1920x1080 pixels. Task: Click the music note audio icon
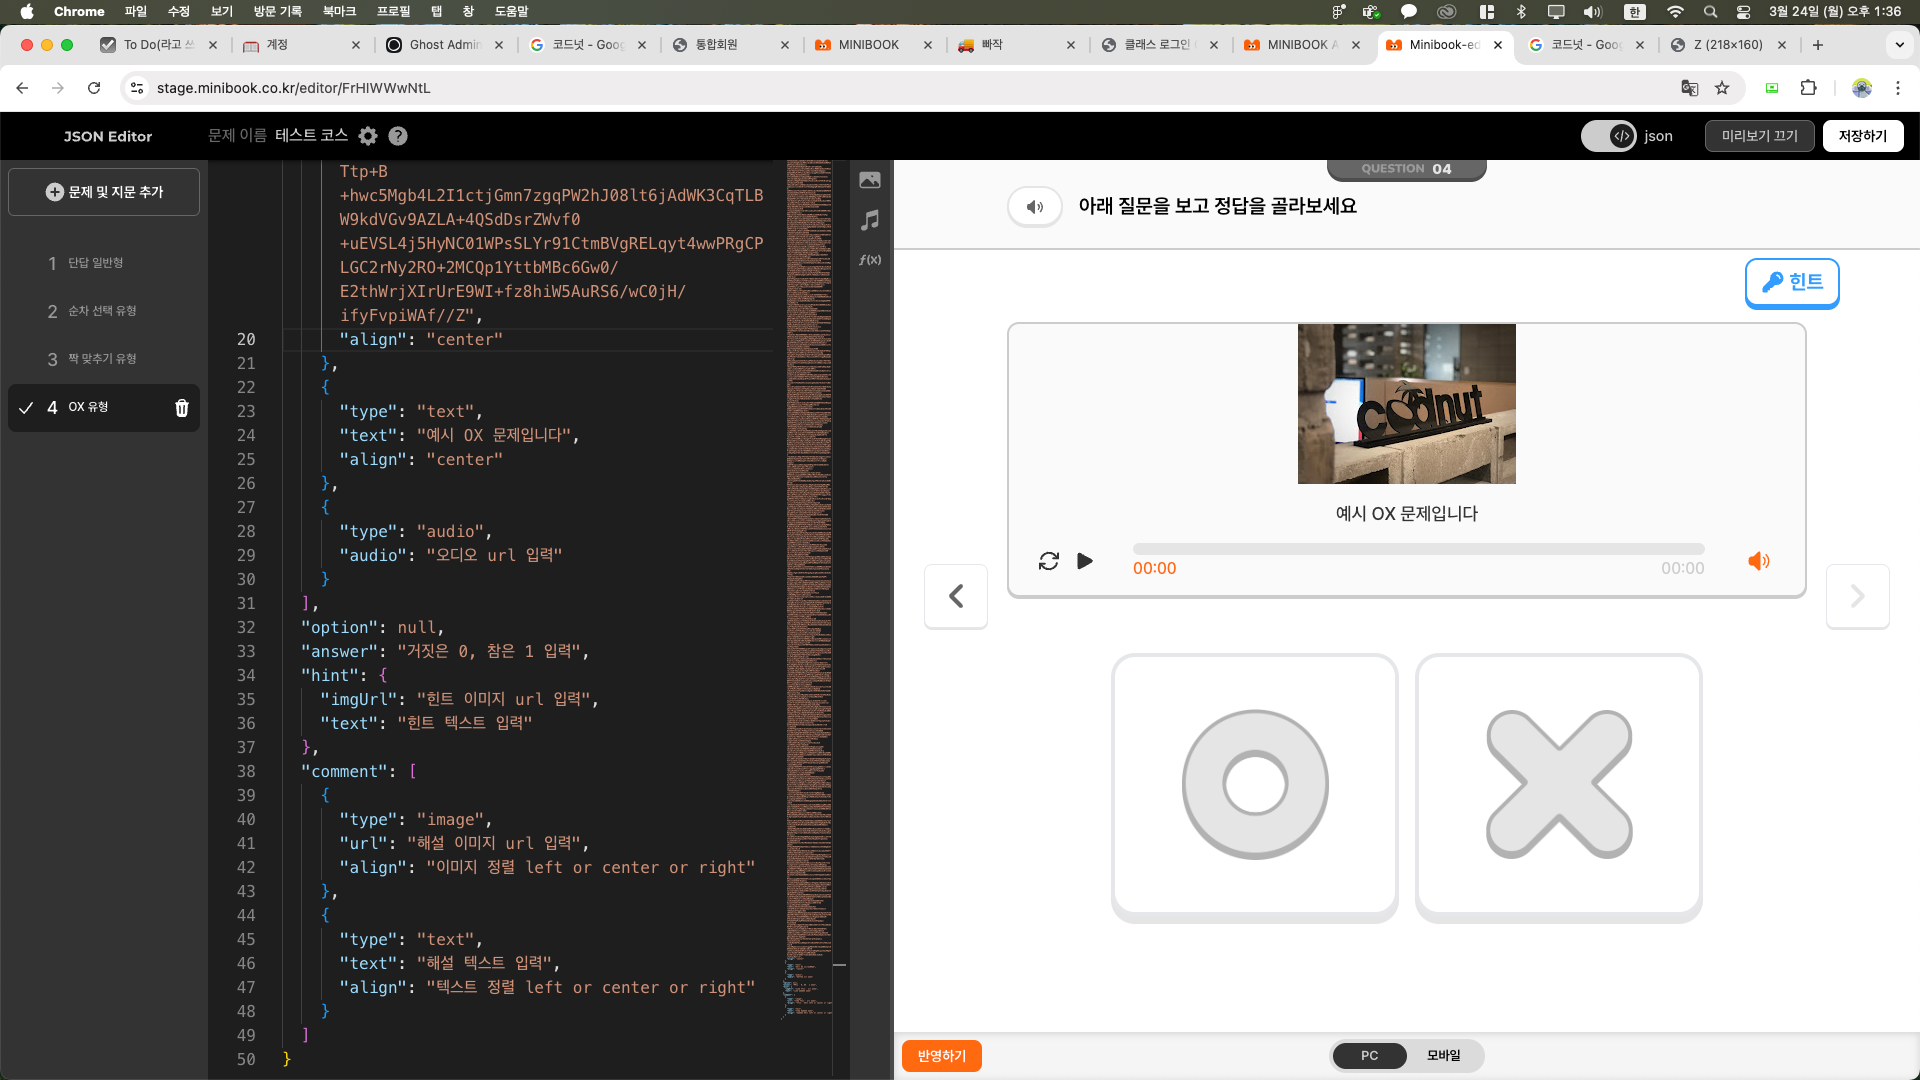tap(870, 220)
